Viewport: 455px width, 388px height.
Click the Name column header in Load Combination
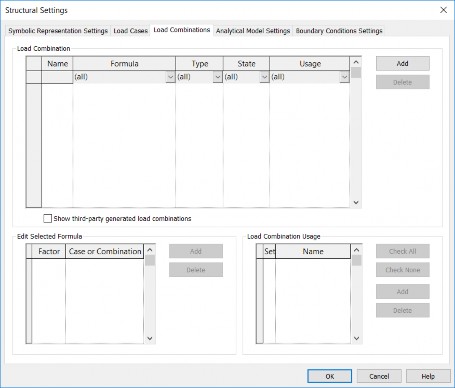pos(57,64)
